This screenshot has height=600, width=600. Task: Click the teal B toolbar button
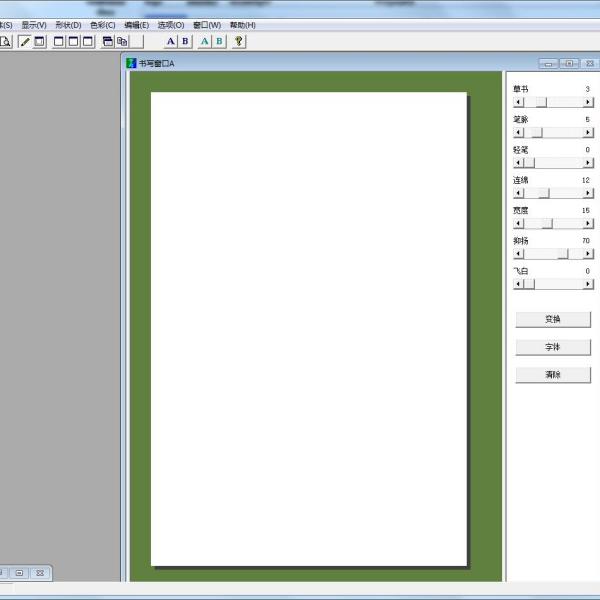[219, 41]
